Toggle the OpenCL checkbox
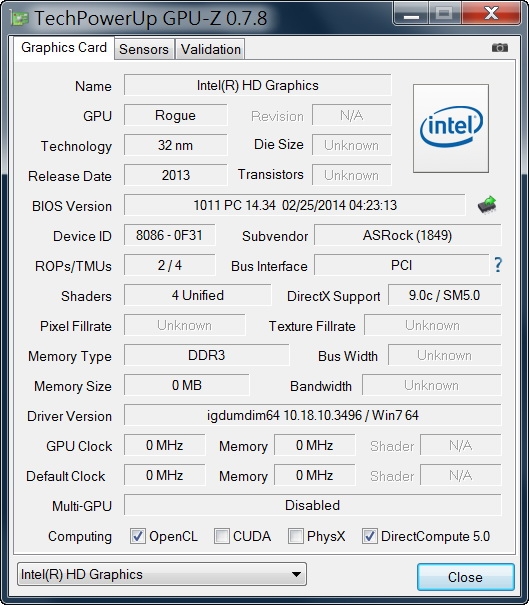Screen dimensions: 529x605 (138, 536)
